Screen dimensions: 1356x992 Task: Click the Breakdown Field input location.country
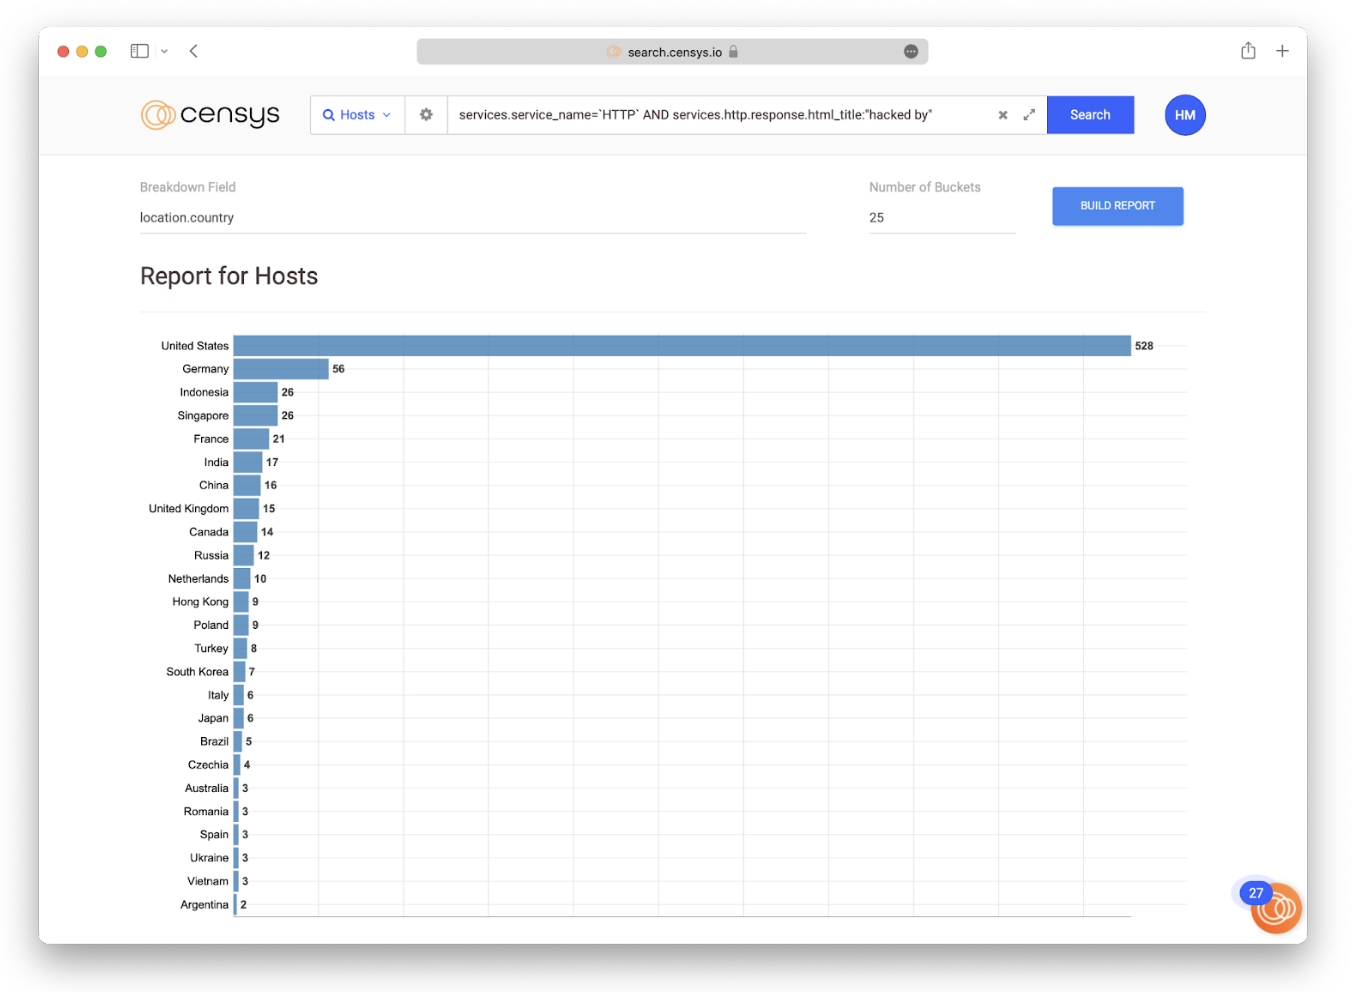(472, 218)
